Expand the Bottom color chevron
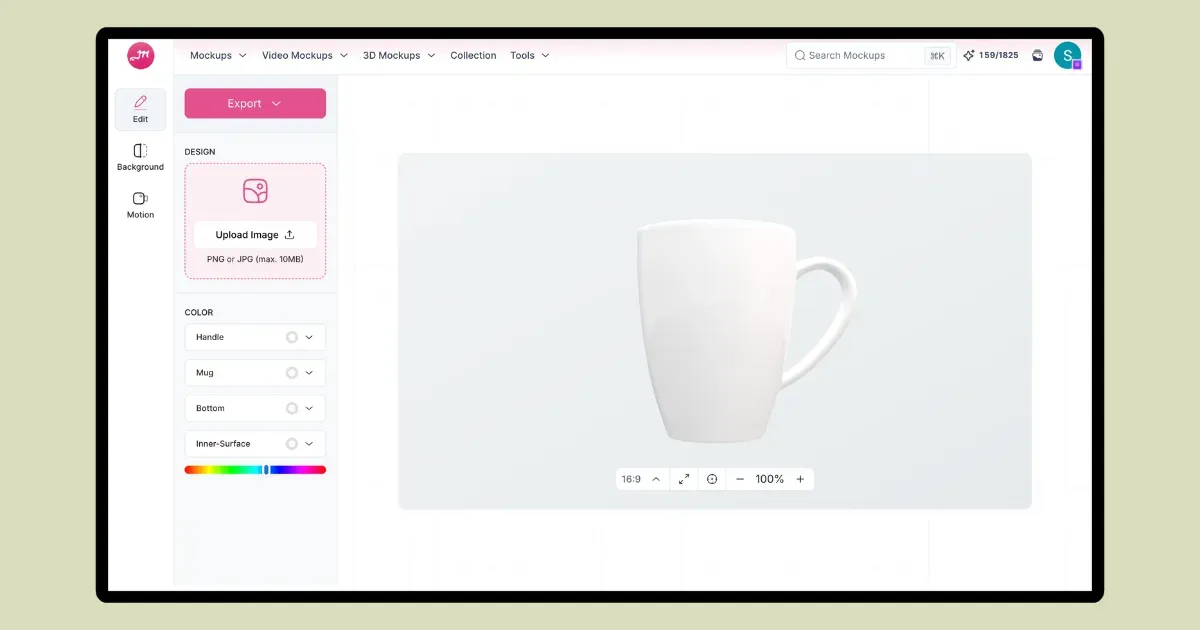Screen dimensions: 1200x630 (x=309, y=408)
